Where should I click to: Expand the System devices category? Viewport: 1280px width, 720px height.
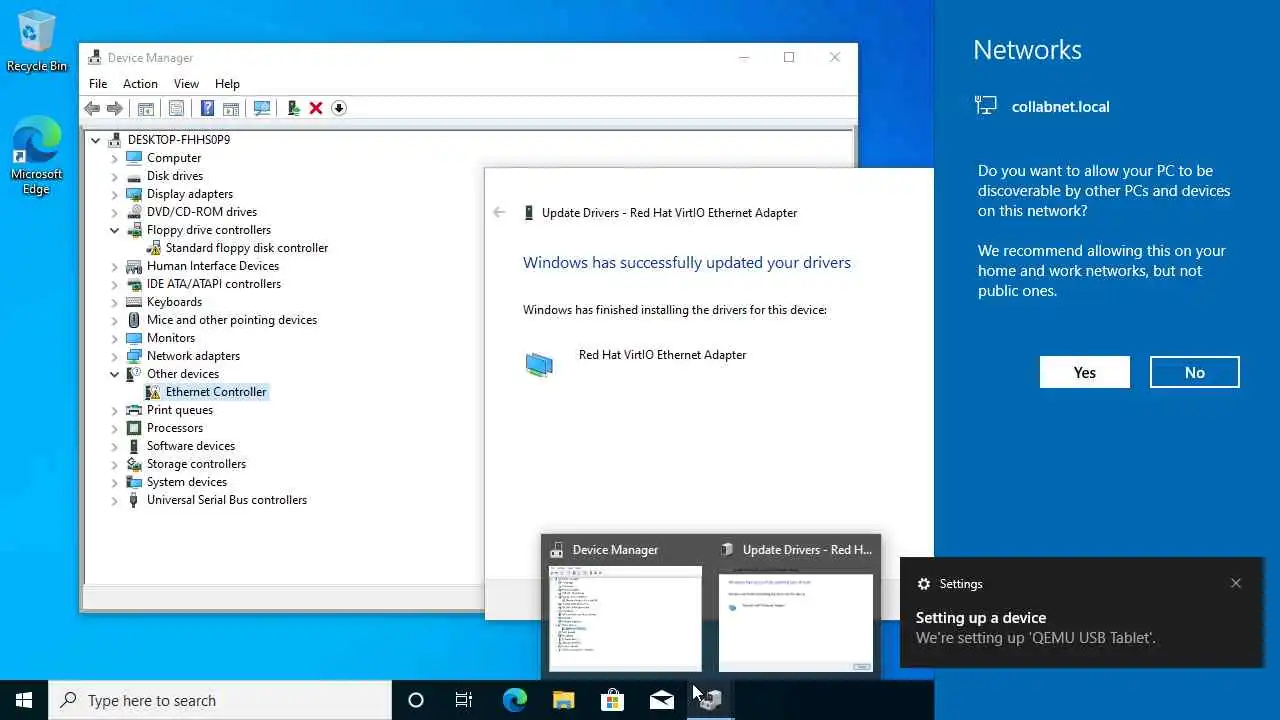[115, 482]
